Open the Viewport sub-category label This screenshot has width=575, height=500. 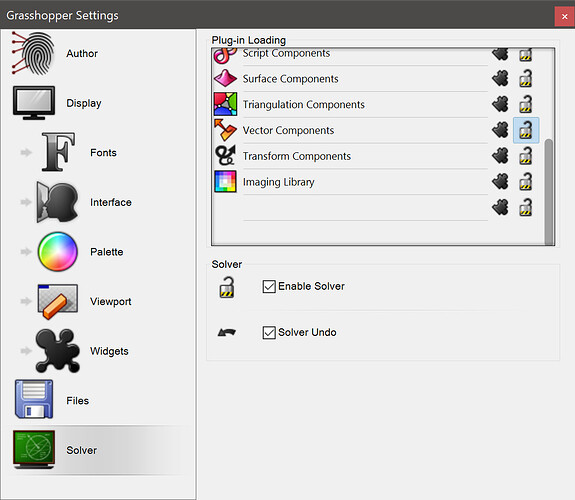click(x=110, y=302)
